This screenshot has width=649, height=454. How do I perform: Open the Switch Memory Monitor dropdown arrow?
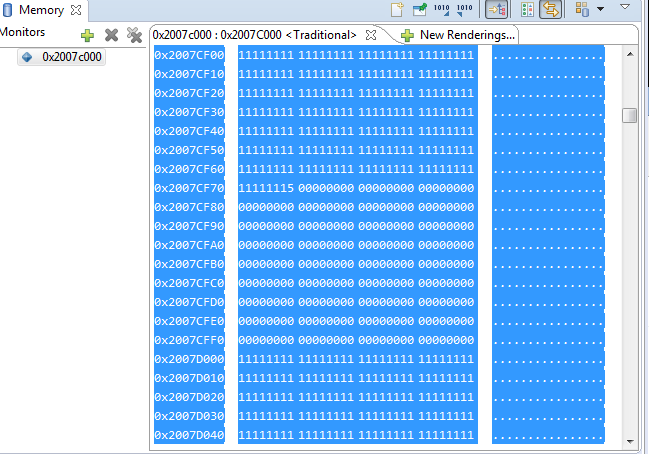(x=601, y=9)
